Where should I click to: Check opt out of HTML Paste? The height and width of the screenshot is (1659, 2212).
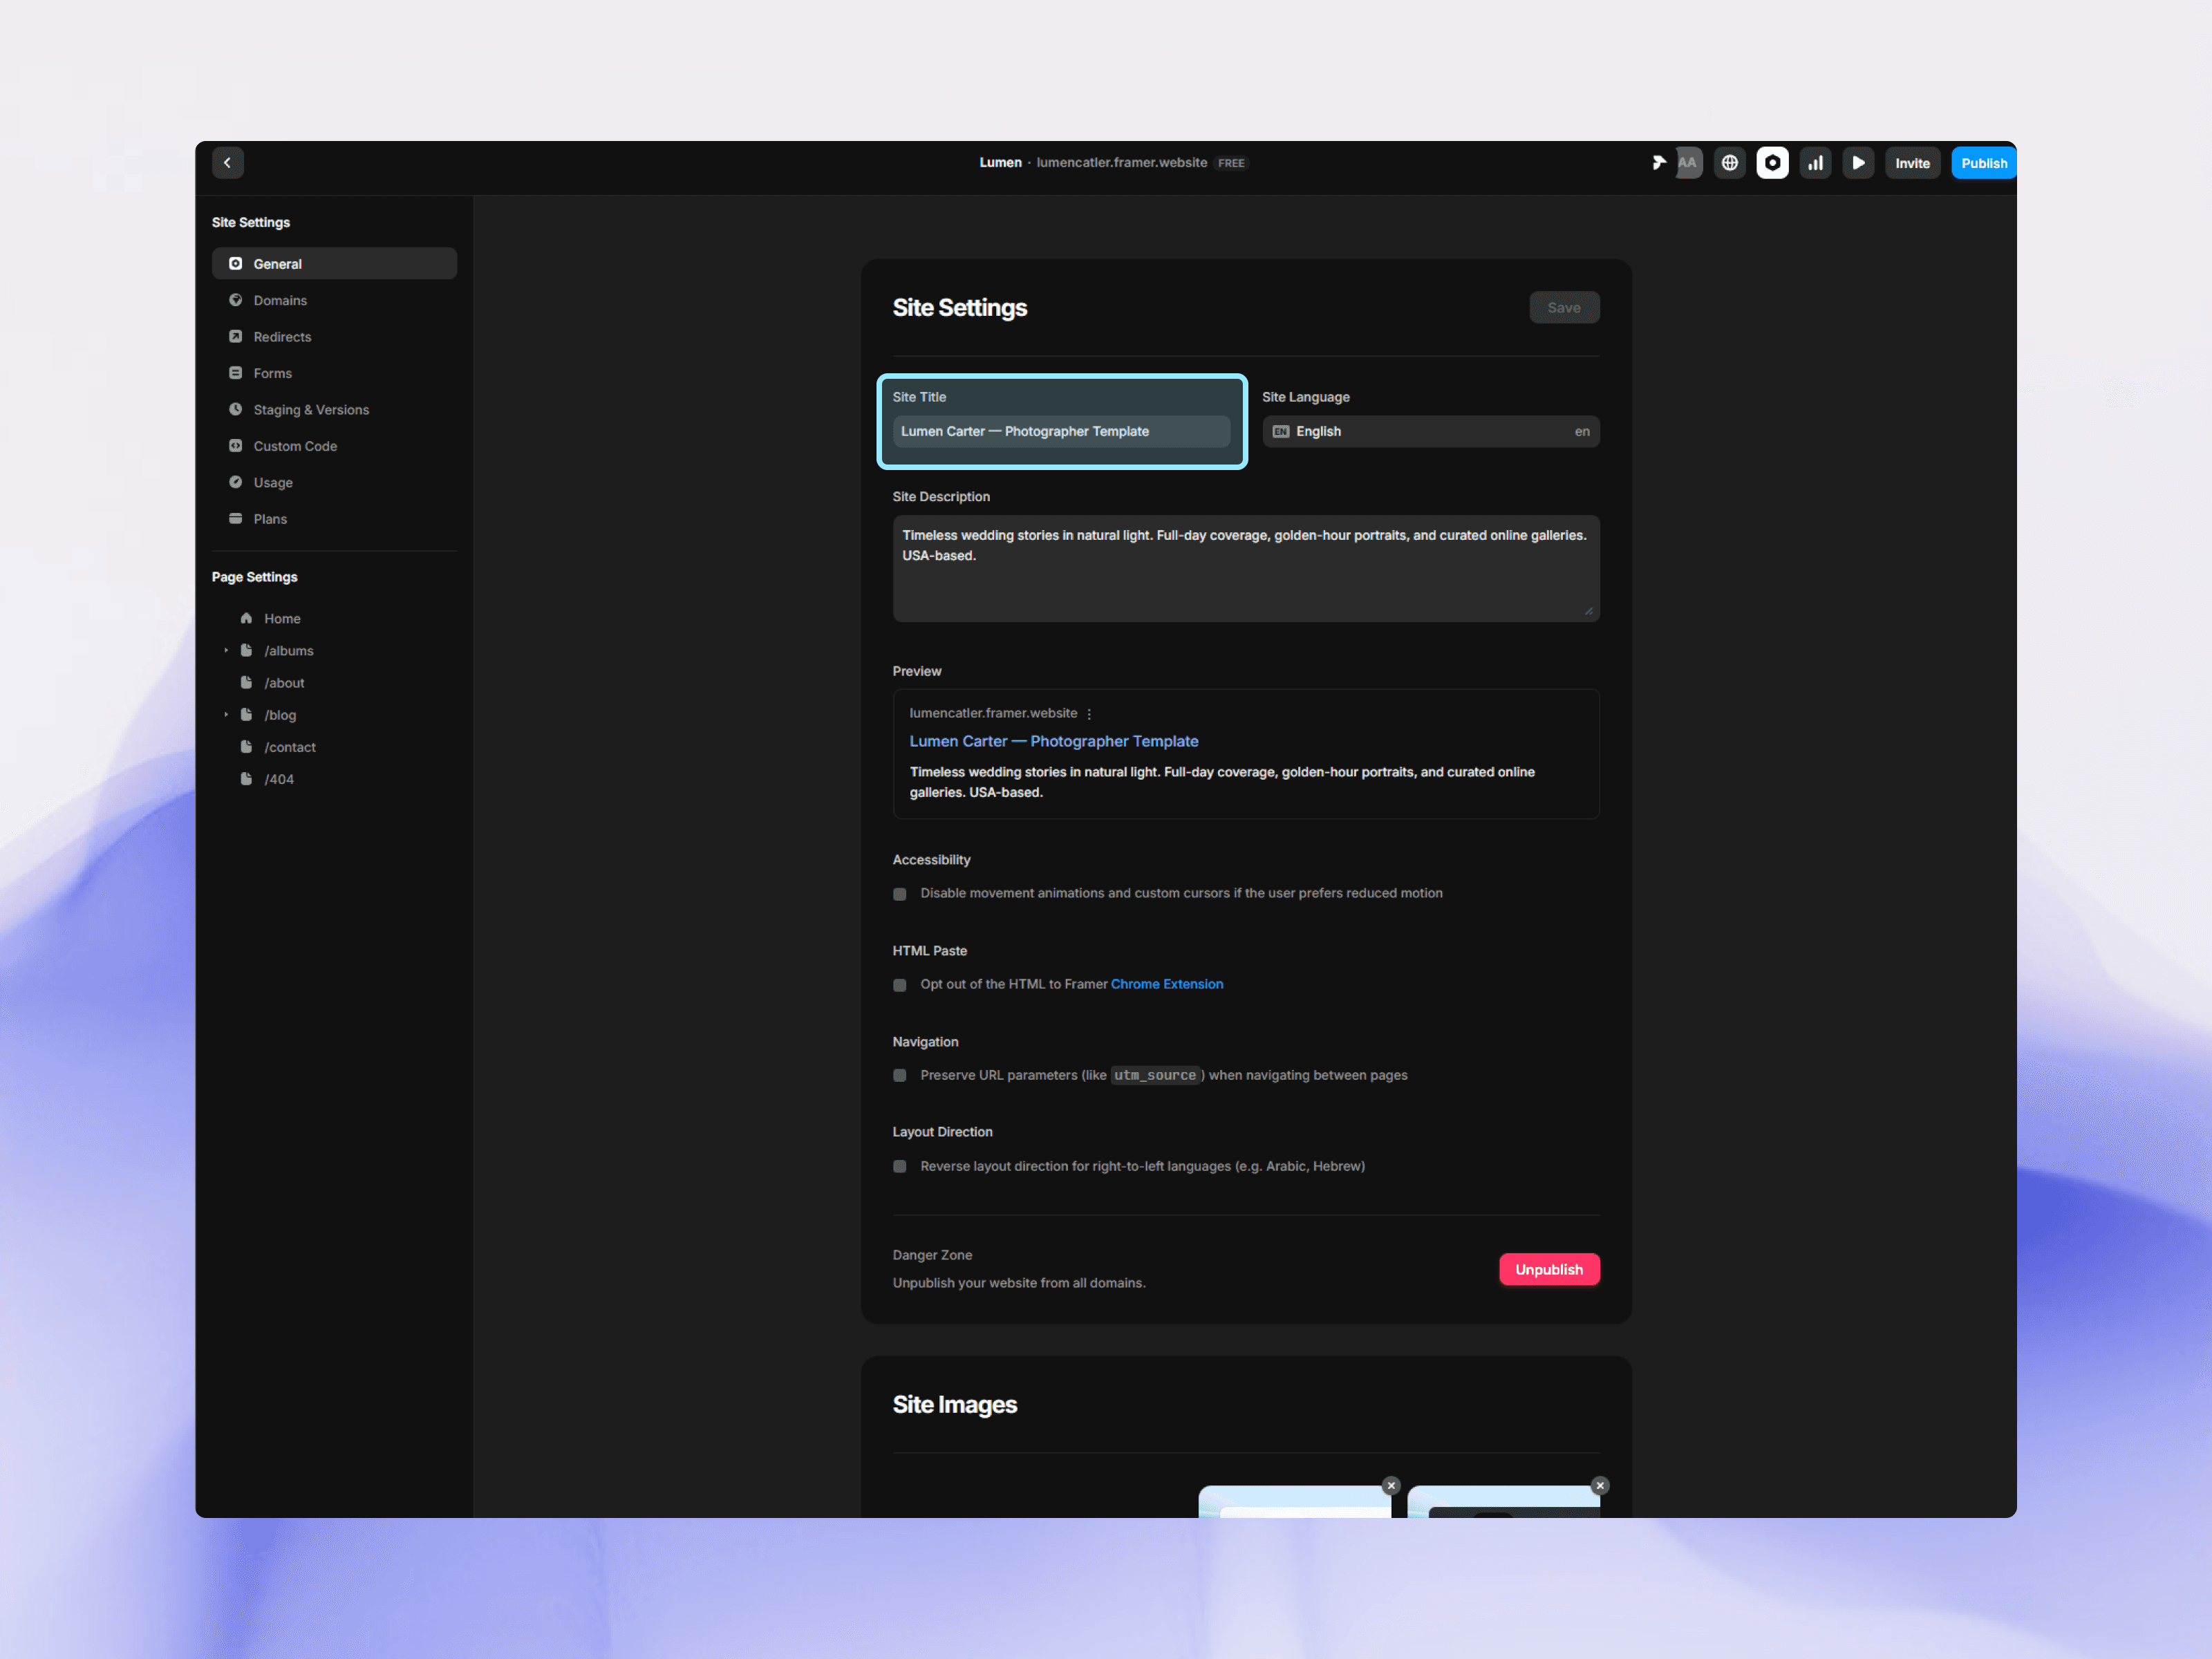coord(900,985)
